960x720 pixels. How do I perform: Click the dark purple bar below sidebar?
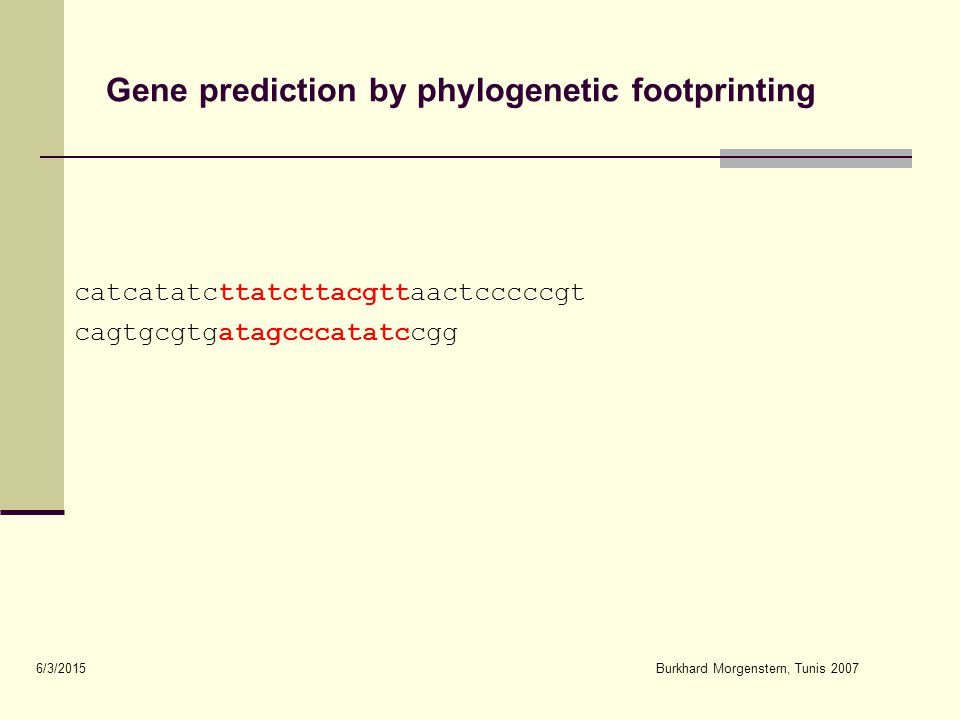[32, 512]
